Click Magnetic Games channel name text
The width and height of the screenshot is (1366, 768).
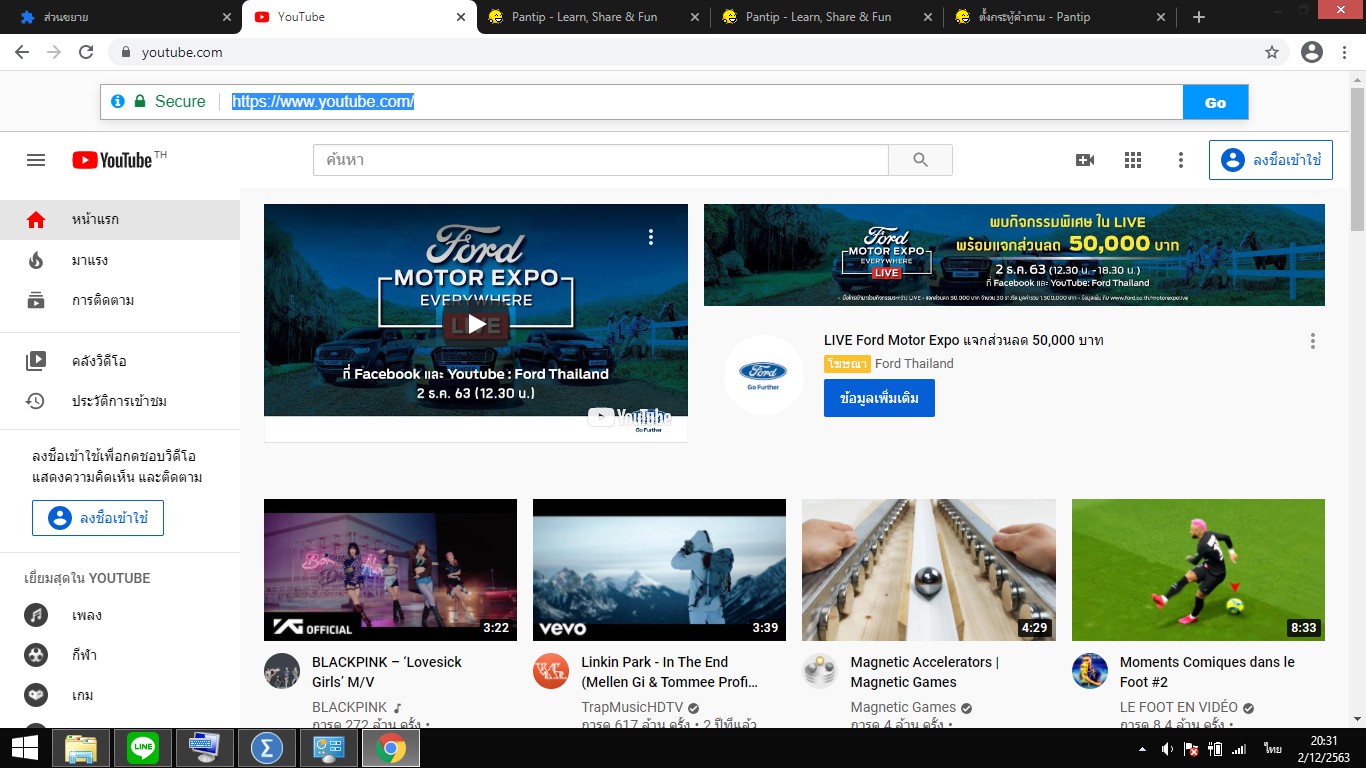pos(903,707)
